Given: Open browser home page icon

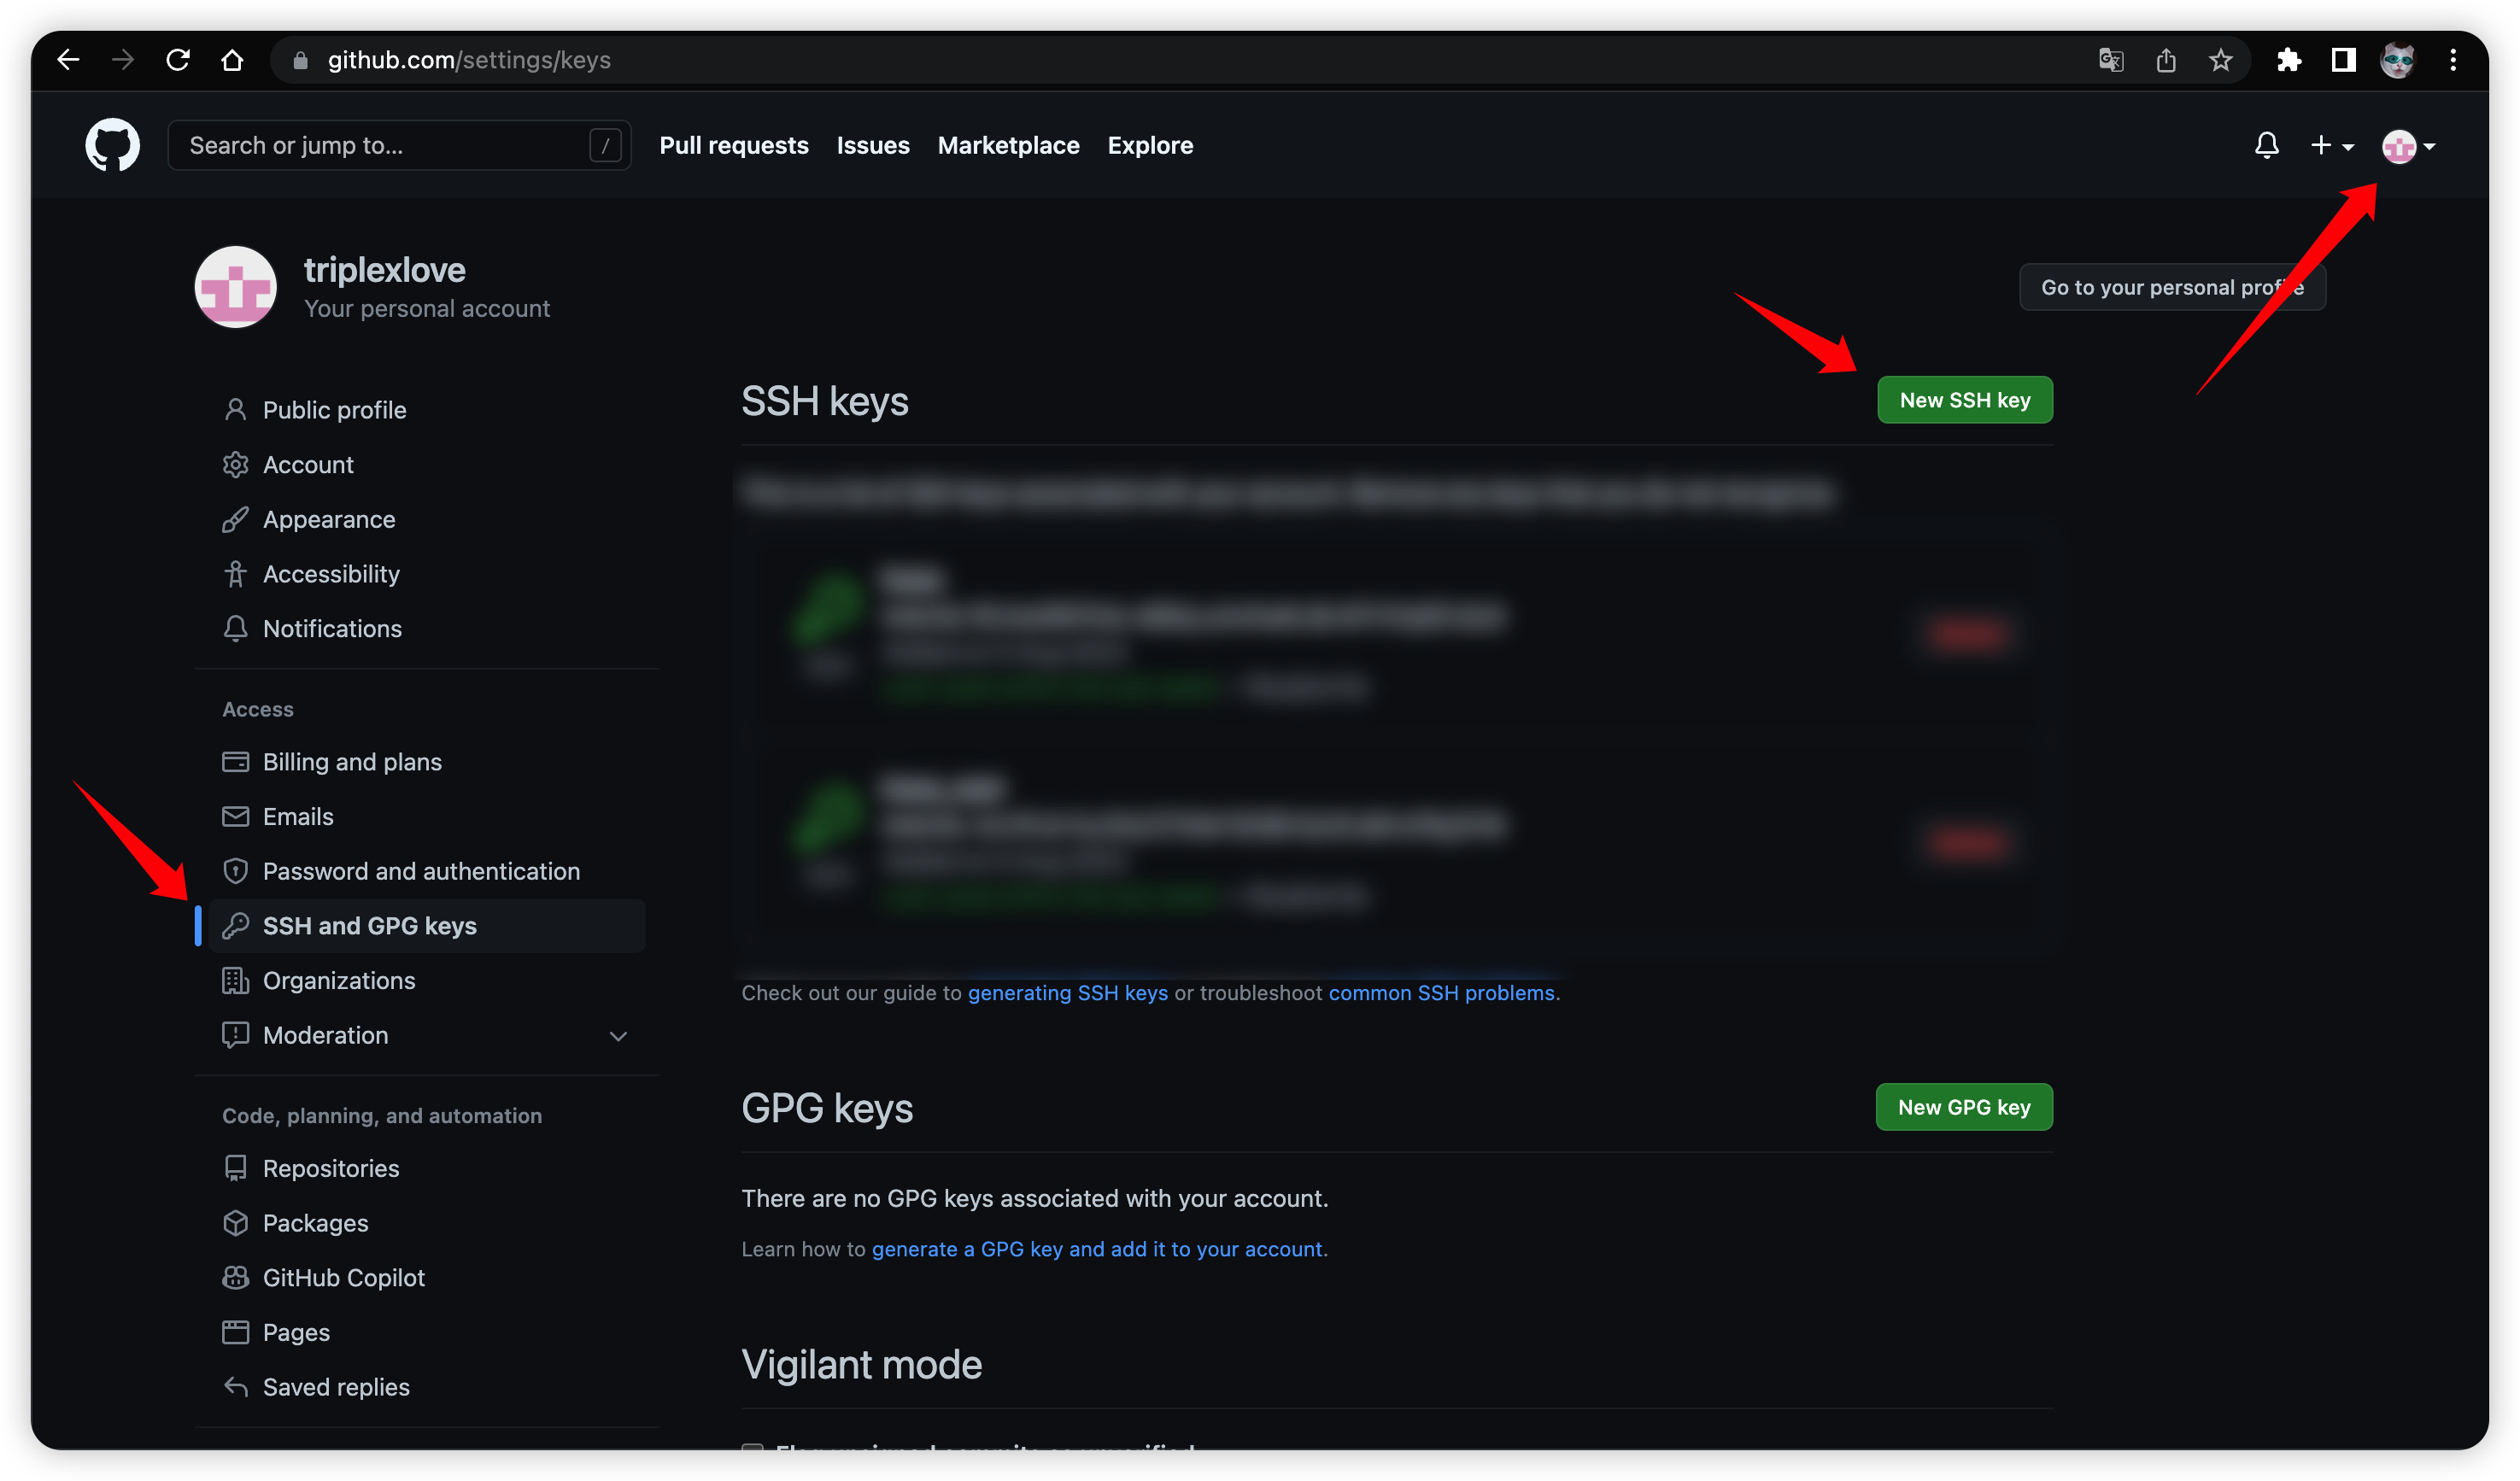Looking at the screenshot, I should pyautogui.click(x=232, y=60).
